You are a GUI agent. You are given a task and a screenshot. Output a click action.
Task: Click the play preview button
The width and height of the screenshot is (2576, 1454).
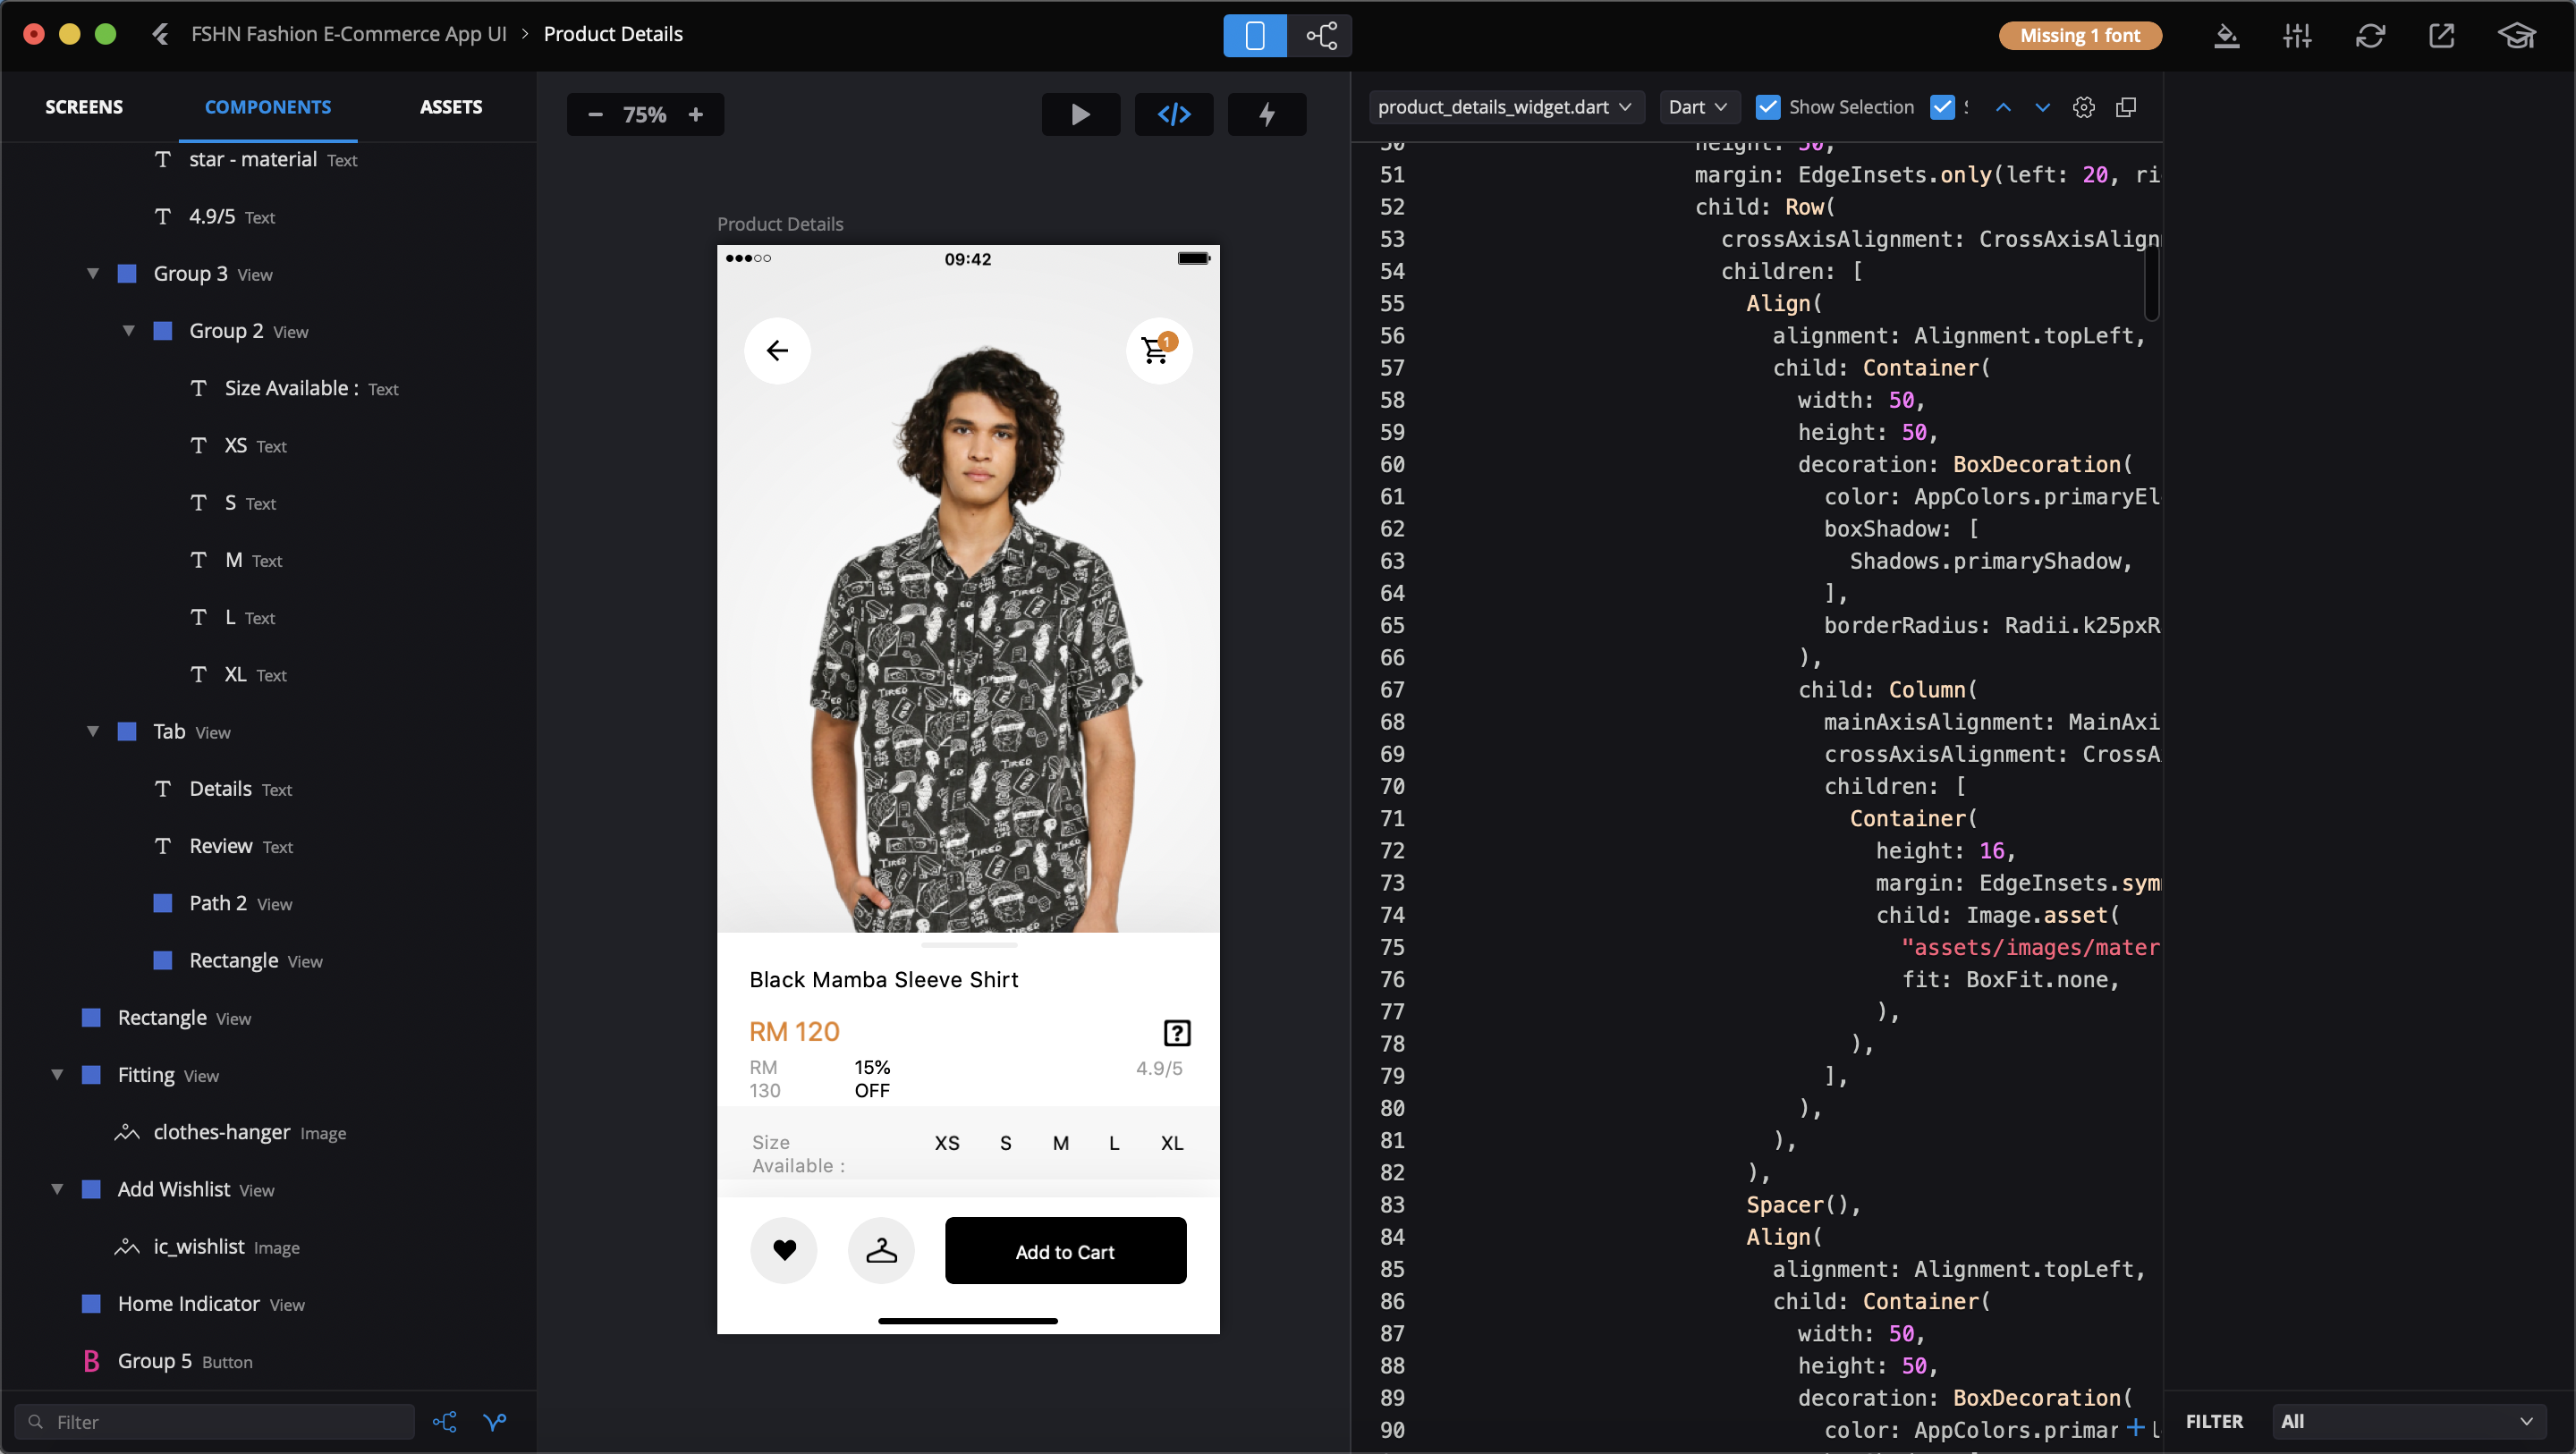click(1080, 114)
